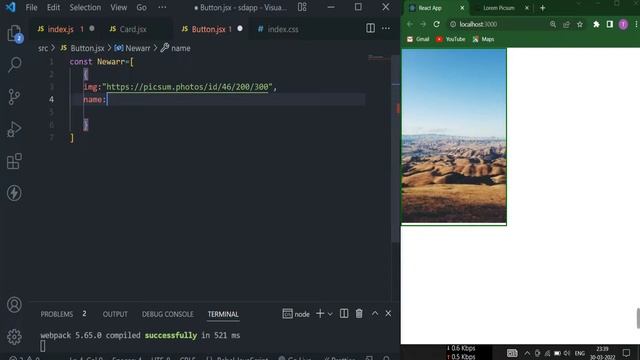Open a new Chrome tab
The image size is (640, 360).
click(x=542, y=8)
